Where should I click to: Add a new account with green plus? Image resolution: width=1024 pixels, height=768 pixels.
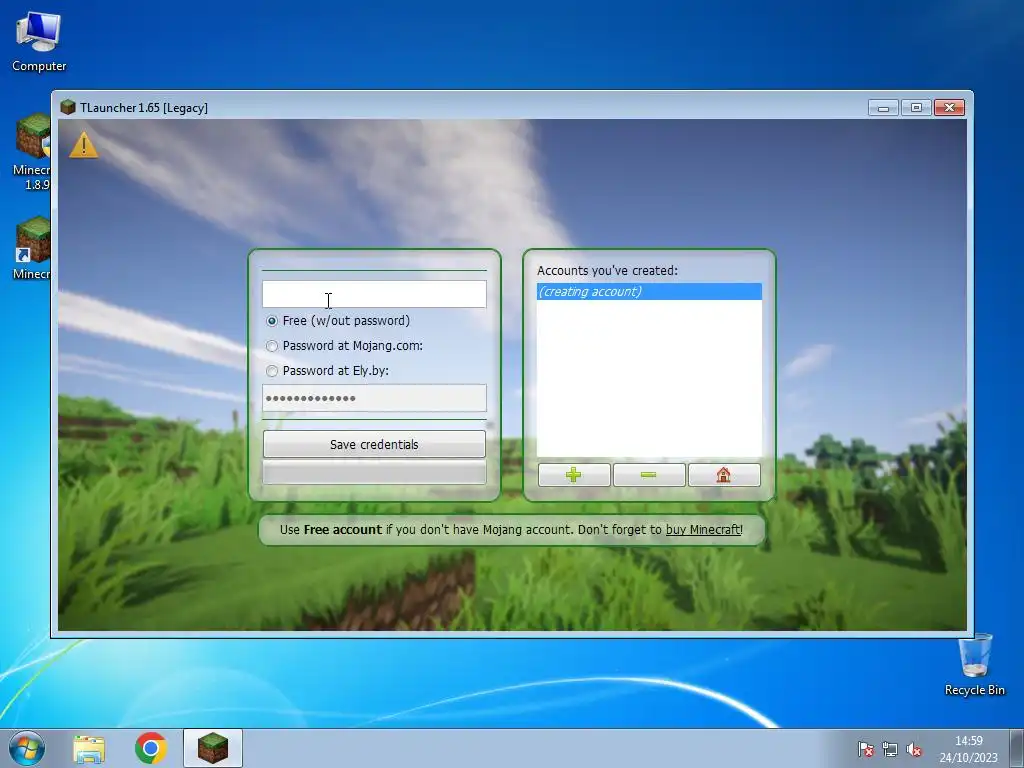coord(574,475)
